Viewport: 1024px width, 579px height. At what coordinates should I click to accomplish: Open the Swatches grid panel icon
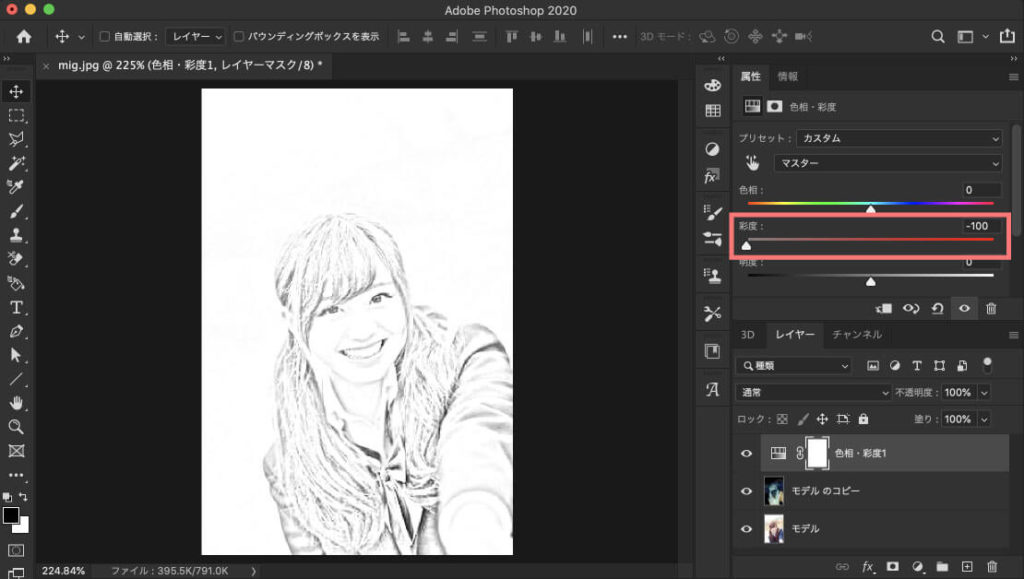coord(712,111)
